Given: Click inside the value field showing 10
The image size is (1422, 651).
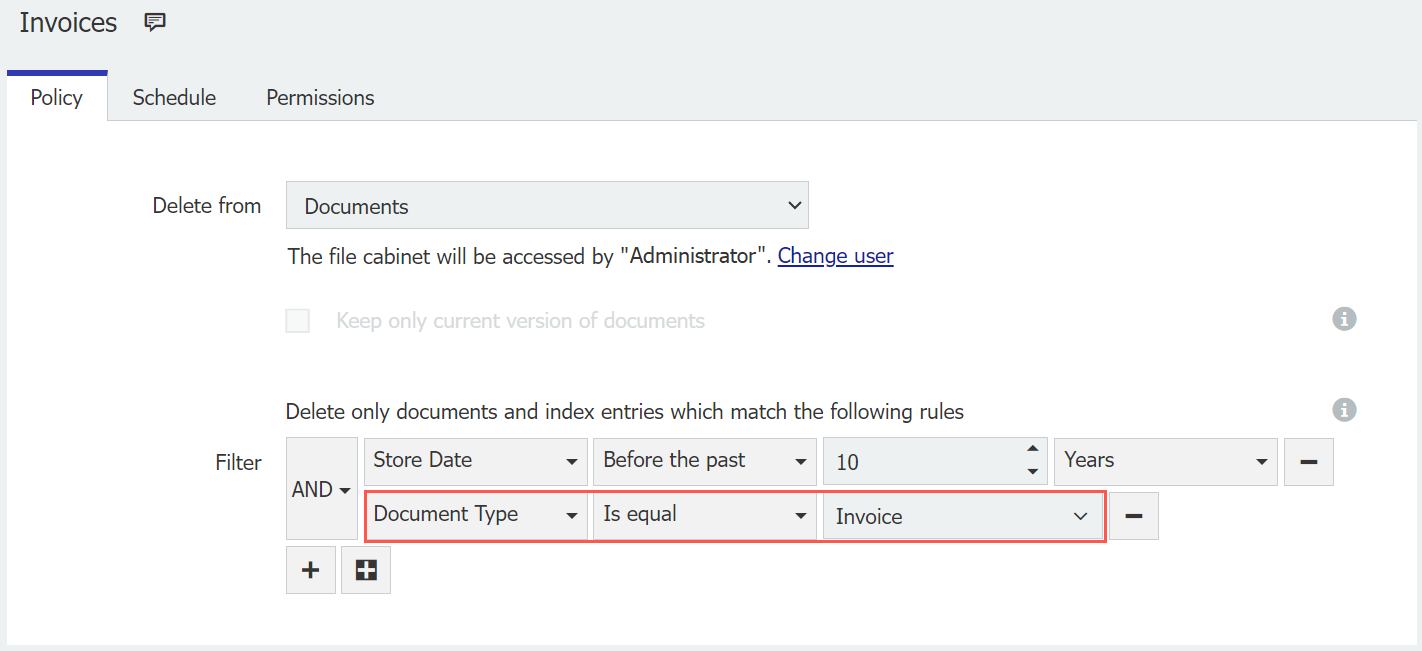Looking at the screenshot, I should [x=920, y=461].
